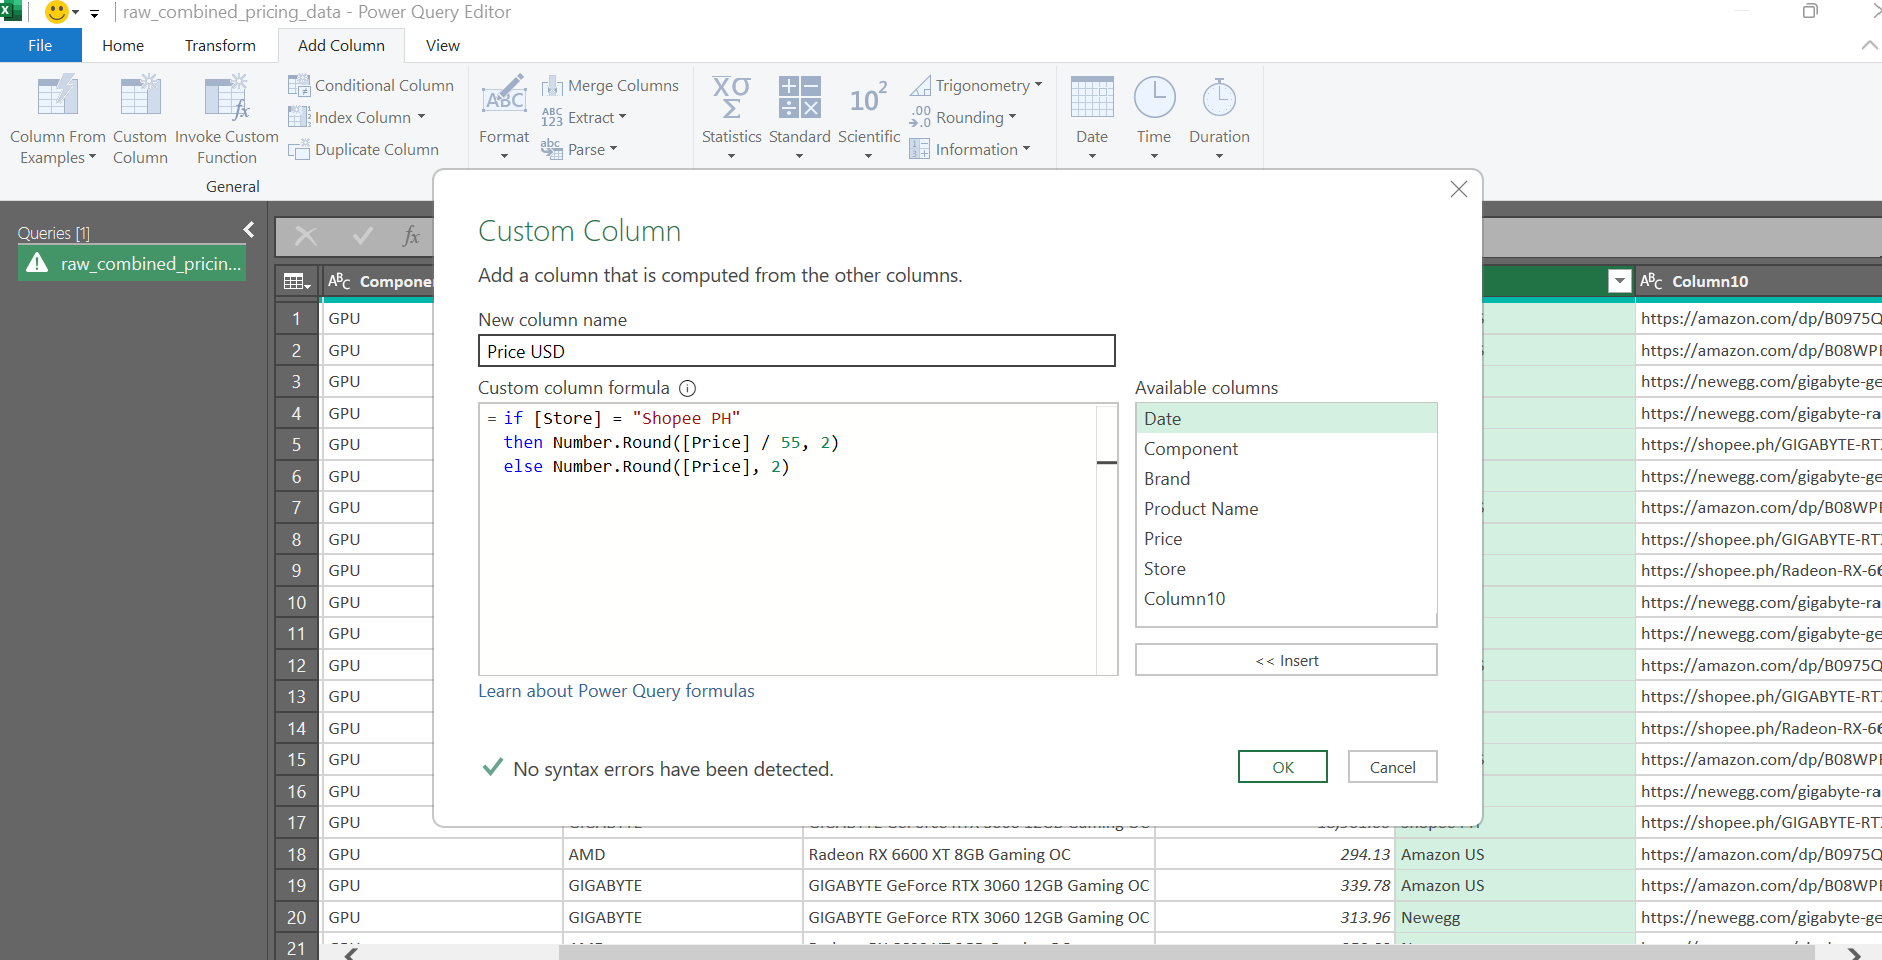
Task: Click Invoke Custom Function icon
Action: [226, 99]
